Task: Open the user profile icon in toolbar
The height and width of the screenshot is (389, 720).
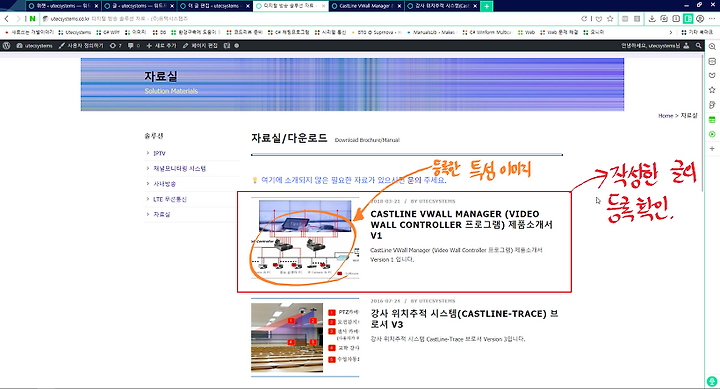Action: click(x=700, y=19)
